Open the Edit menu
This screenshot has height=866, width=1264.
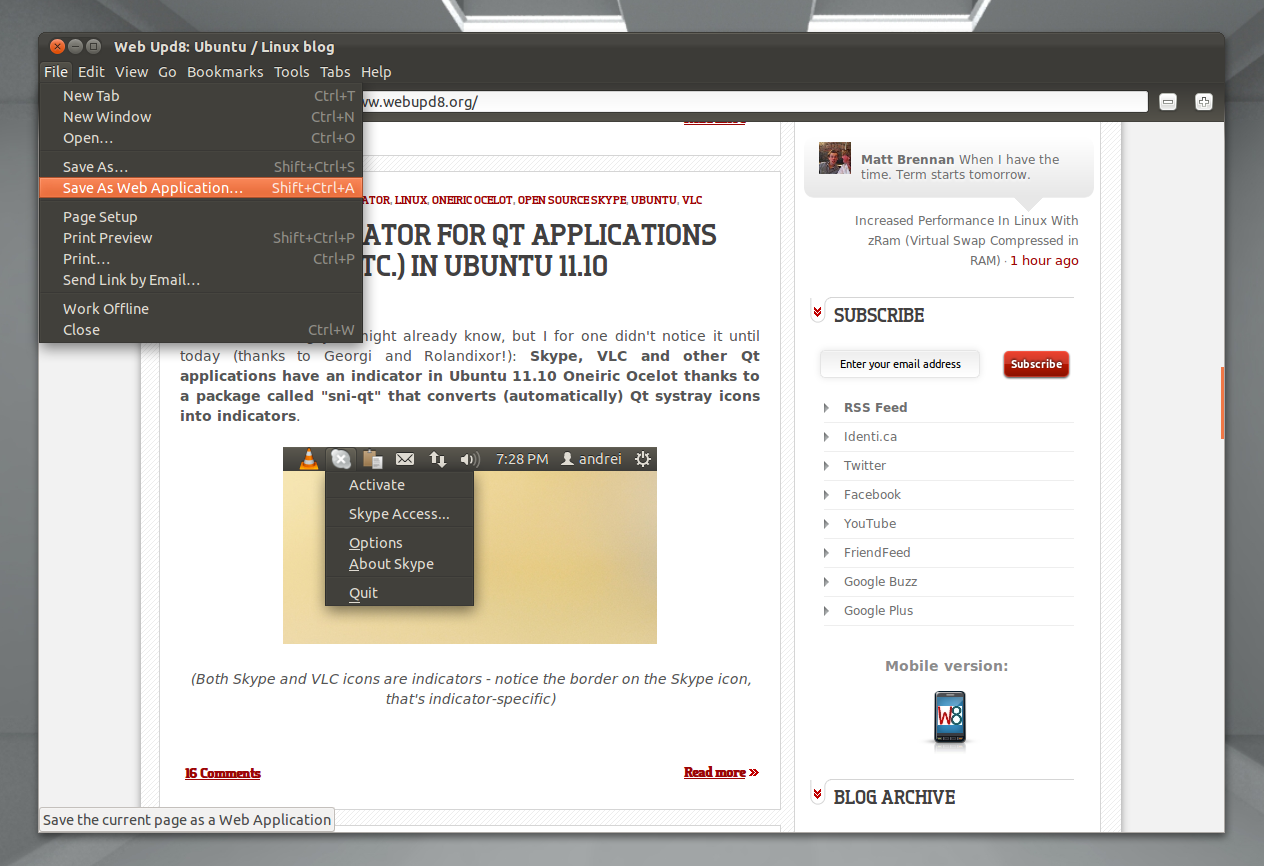tap(91, 72)
